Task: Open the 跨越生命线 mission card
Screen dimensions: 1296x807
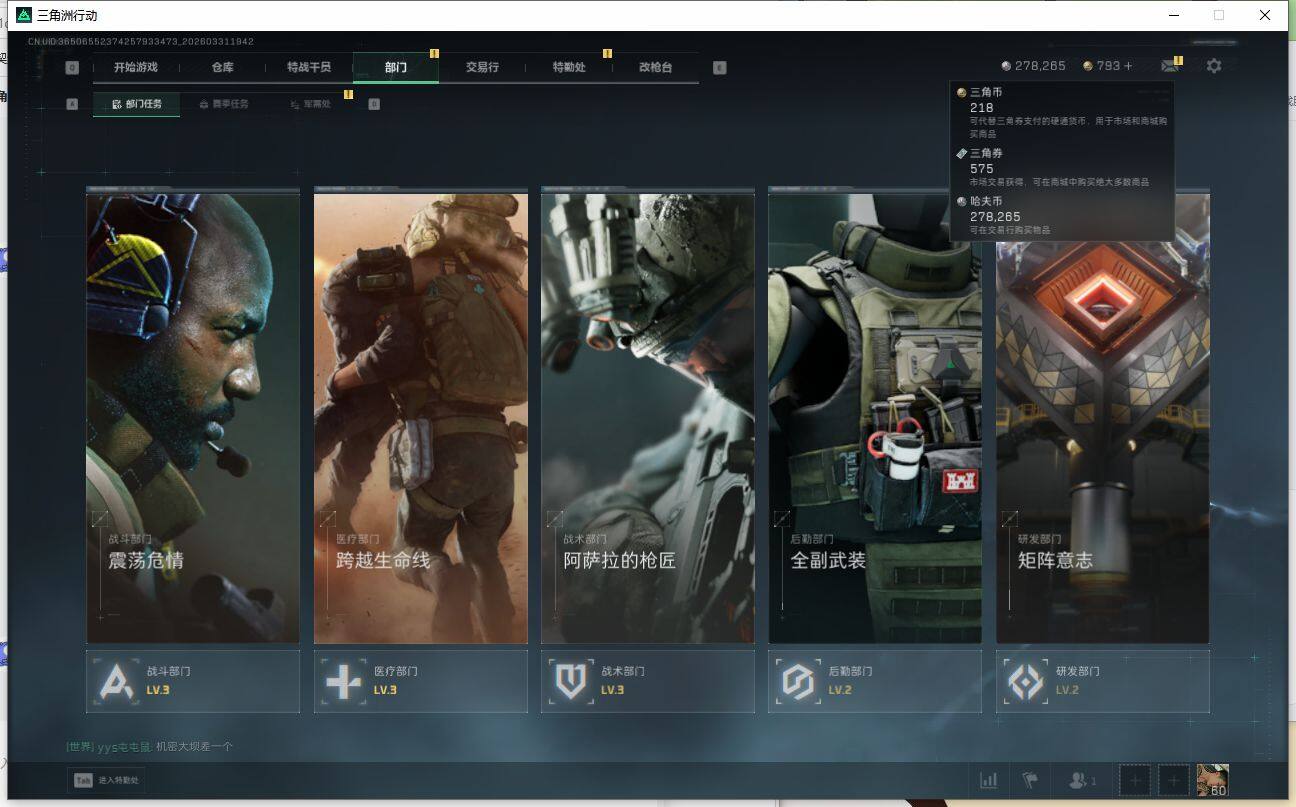Action: click(x=421, y=418)
